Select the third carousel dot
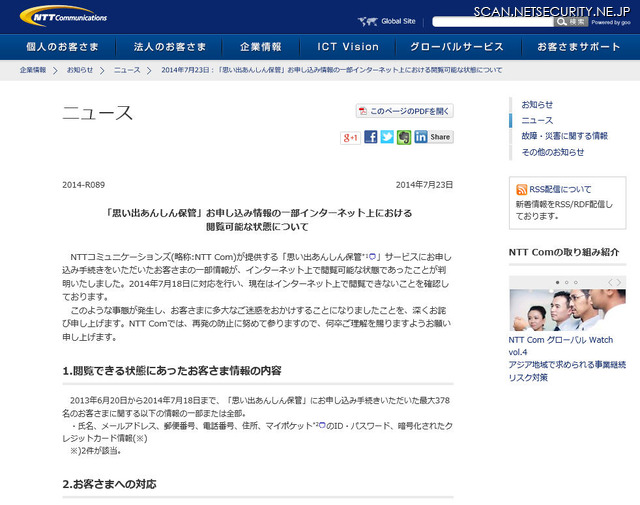Image resolution: width=640 pixels, height=505 pixels. [x=577, y=282]
